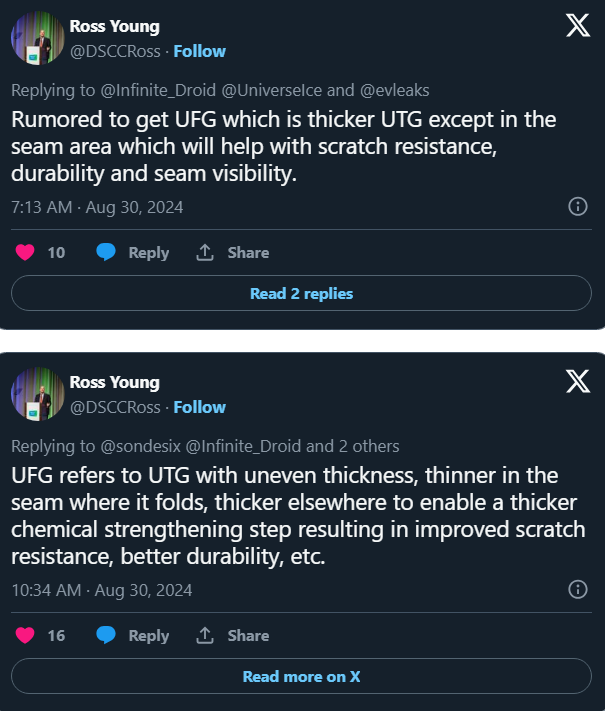The width and height of the screenshot is (605, 711).
Task: Click the reply bubble icon on first tweet
Action: click(x=106, y=252)
